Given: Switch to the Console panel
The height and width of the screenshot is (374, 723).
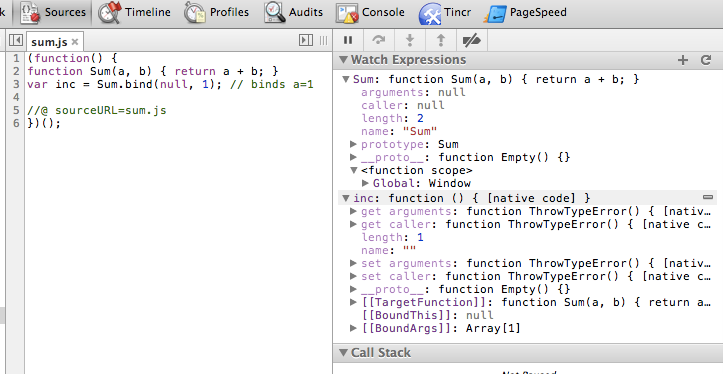Looking at the screenshot, I should click(x=370, y=12).
